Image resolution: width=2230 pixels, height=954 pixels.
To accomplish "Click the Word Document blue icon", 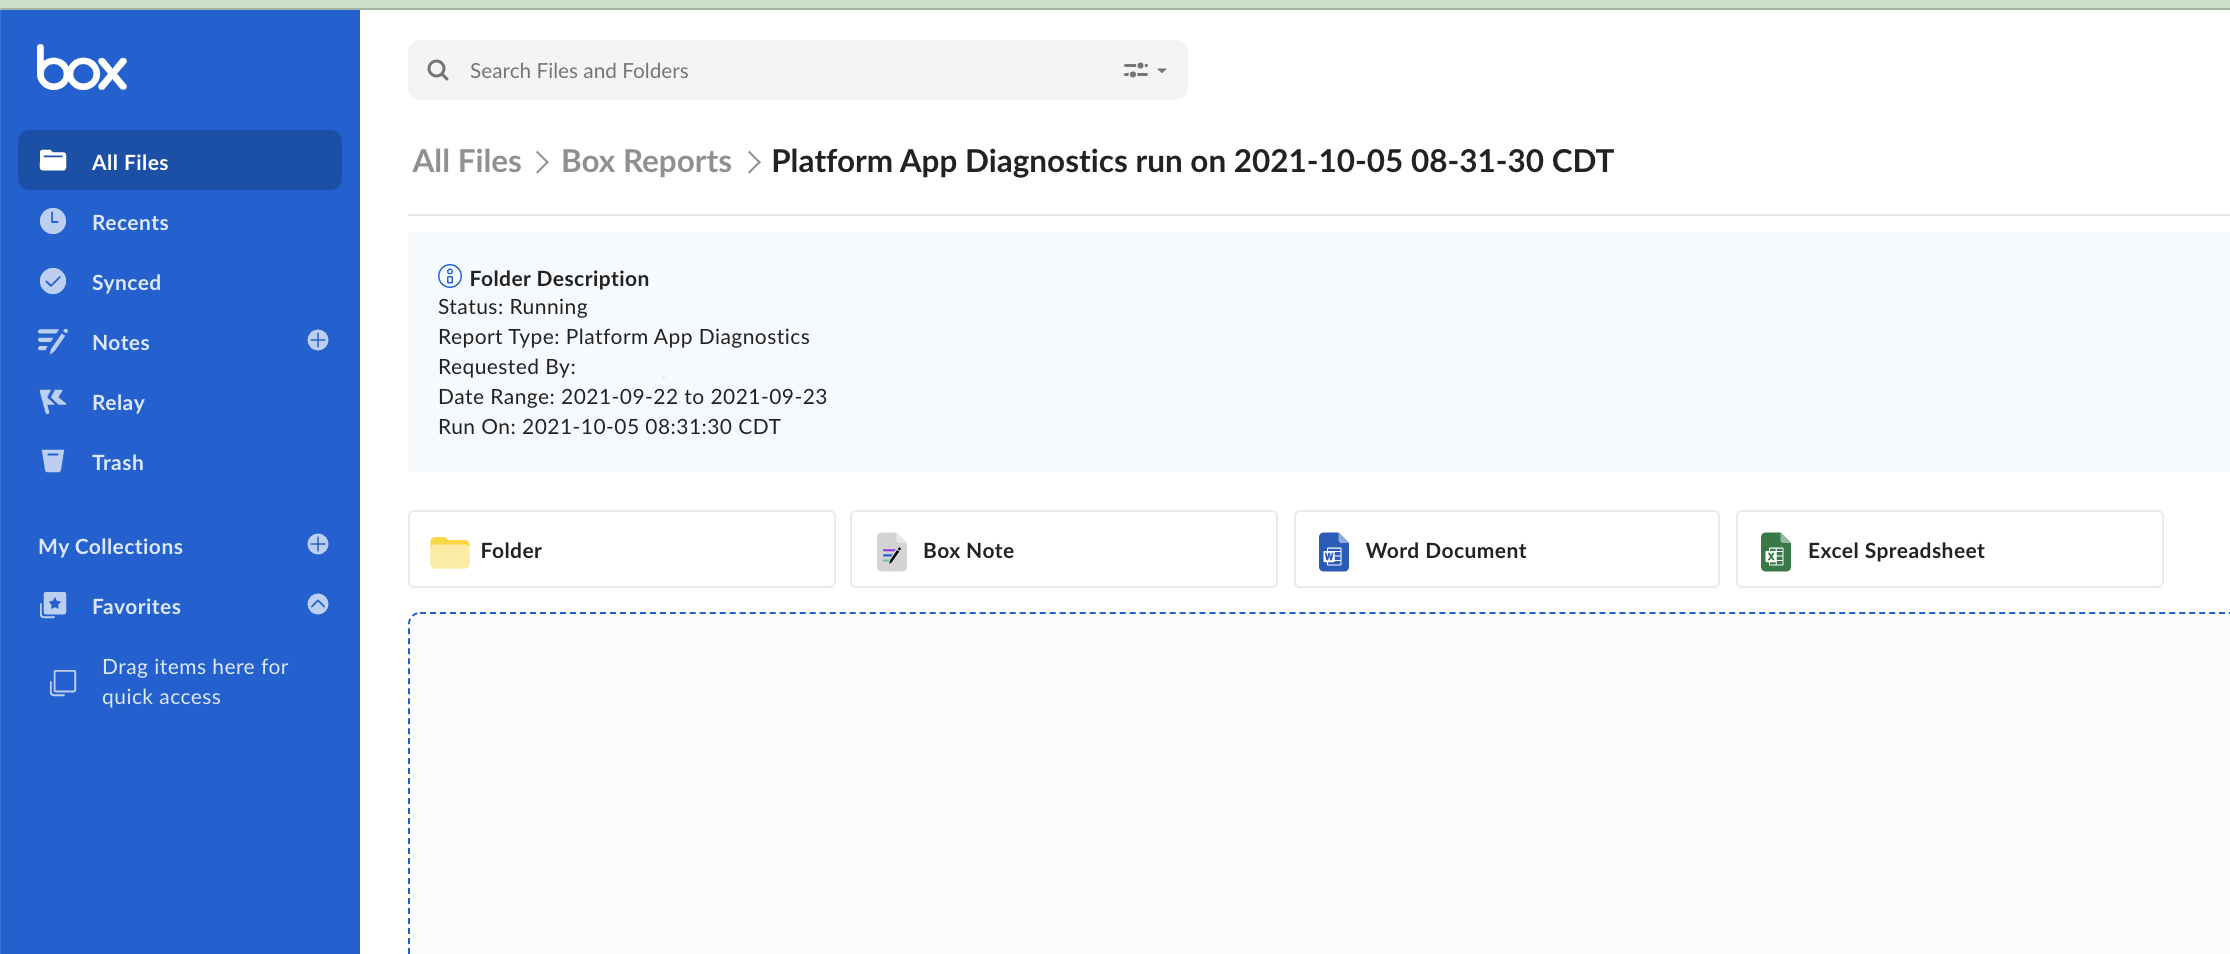I will (x=1332, y=550).
